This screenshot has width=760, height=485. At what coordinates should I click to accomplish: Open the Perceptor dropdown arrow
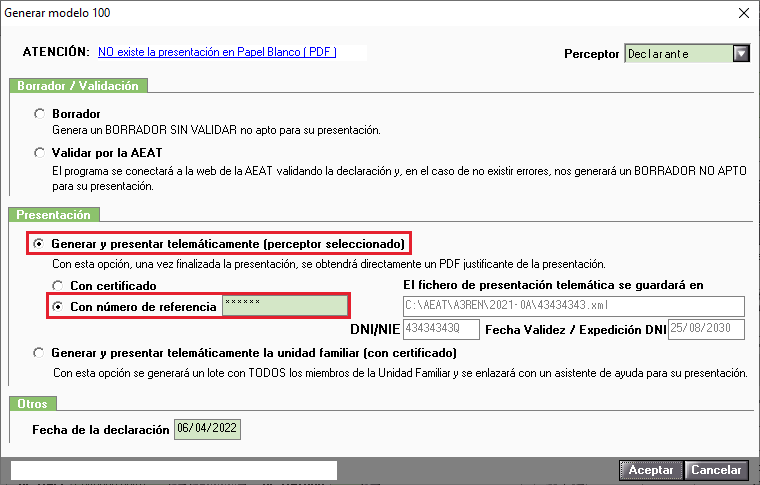[741, 53]
